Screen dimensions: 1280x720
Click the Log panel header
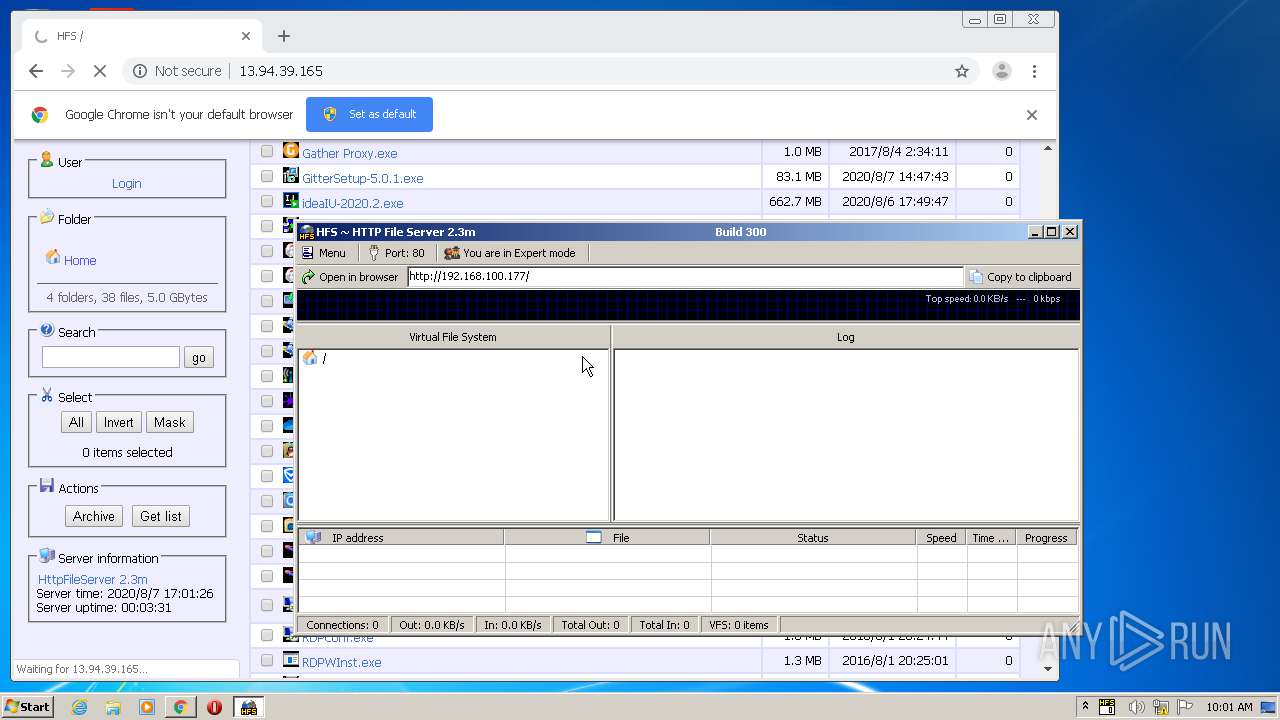click(x=846, y=337)
